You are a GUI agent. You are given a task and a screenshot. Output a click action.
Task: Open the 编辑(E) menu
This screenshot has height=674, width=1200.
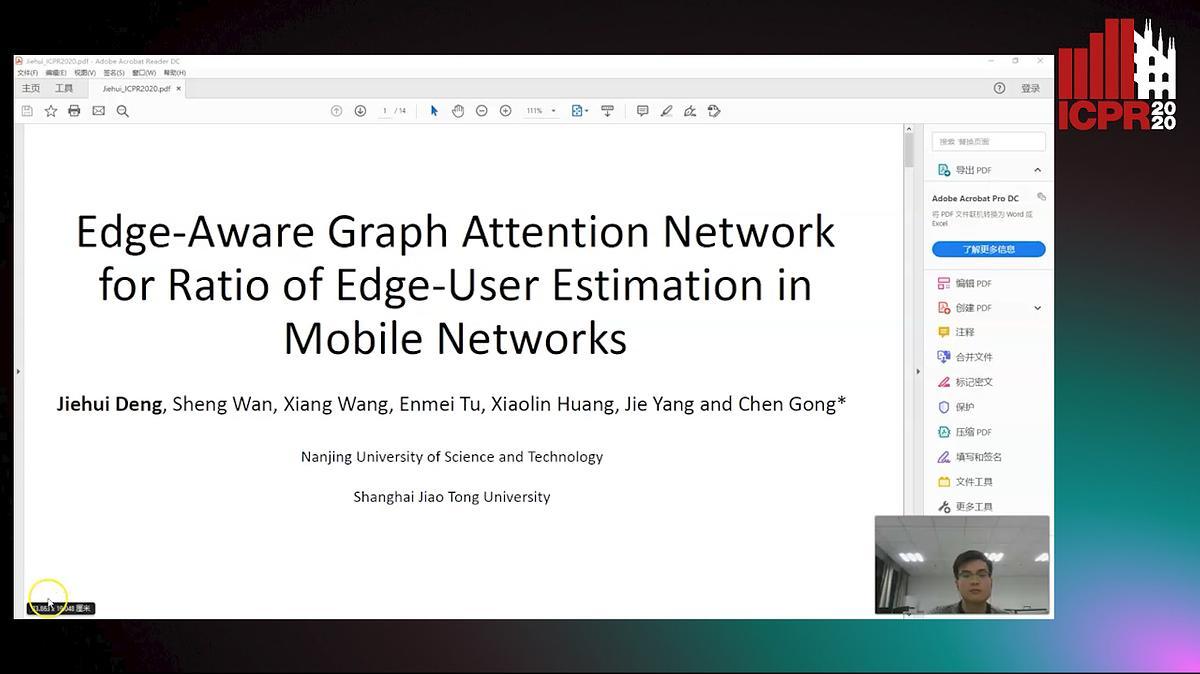[56, 73]
